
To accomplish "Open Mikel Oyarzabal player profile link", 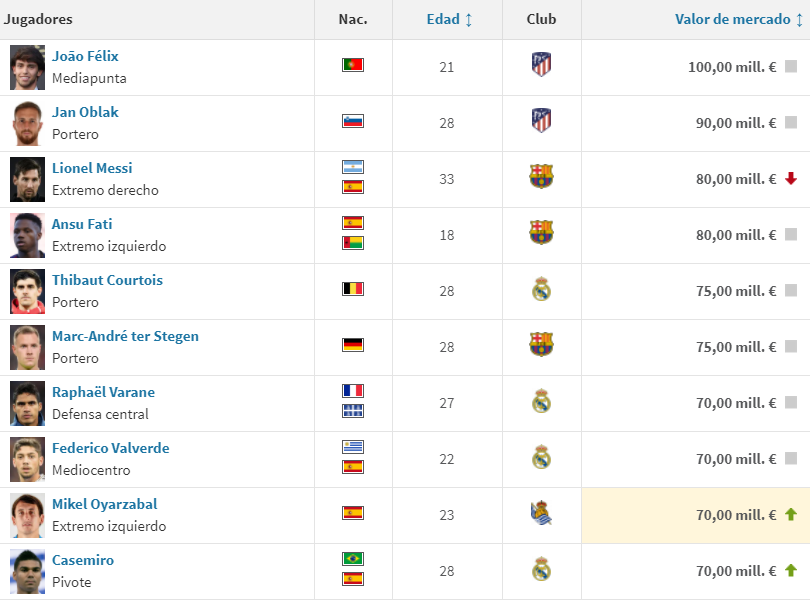I will tap(104, 504).
